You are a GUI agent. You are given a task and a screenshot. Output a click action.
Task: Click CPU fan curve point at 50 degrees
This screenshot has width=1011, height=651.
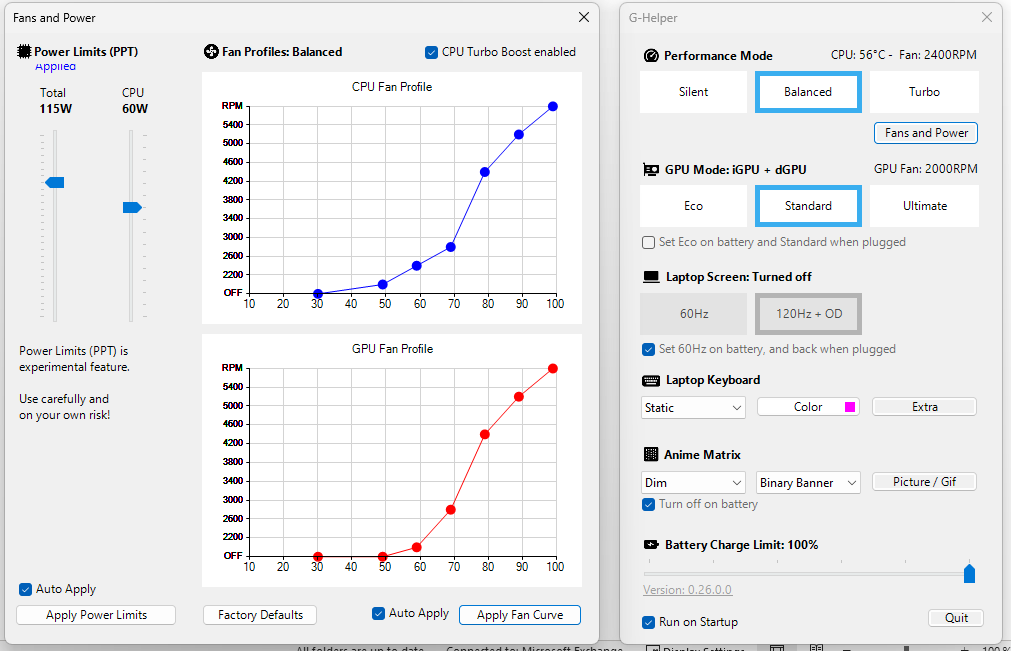coord(383,284)
